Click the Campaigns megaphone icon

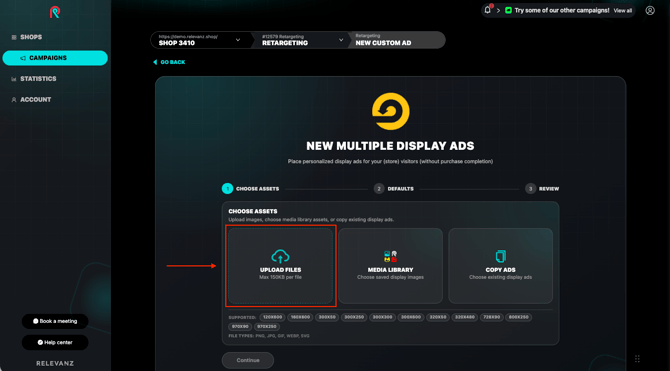pos(23,58)
